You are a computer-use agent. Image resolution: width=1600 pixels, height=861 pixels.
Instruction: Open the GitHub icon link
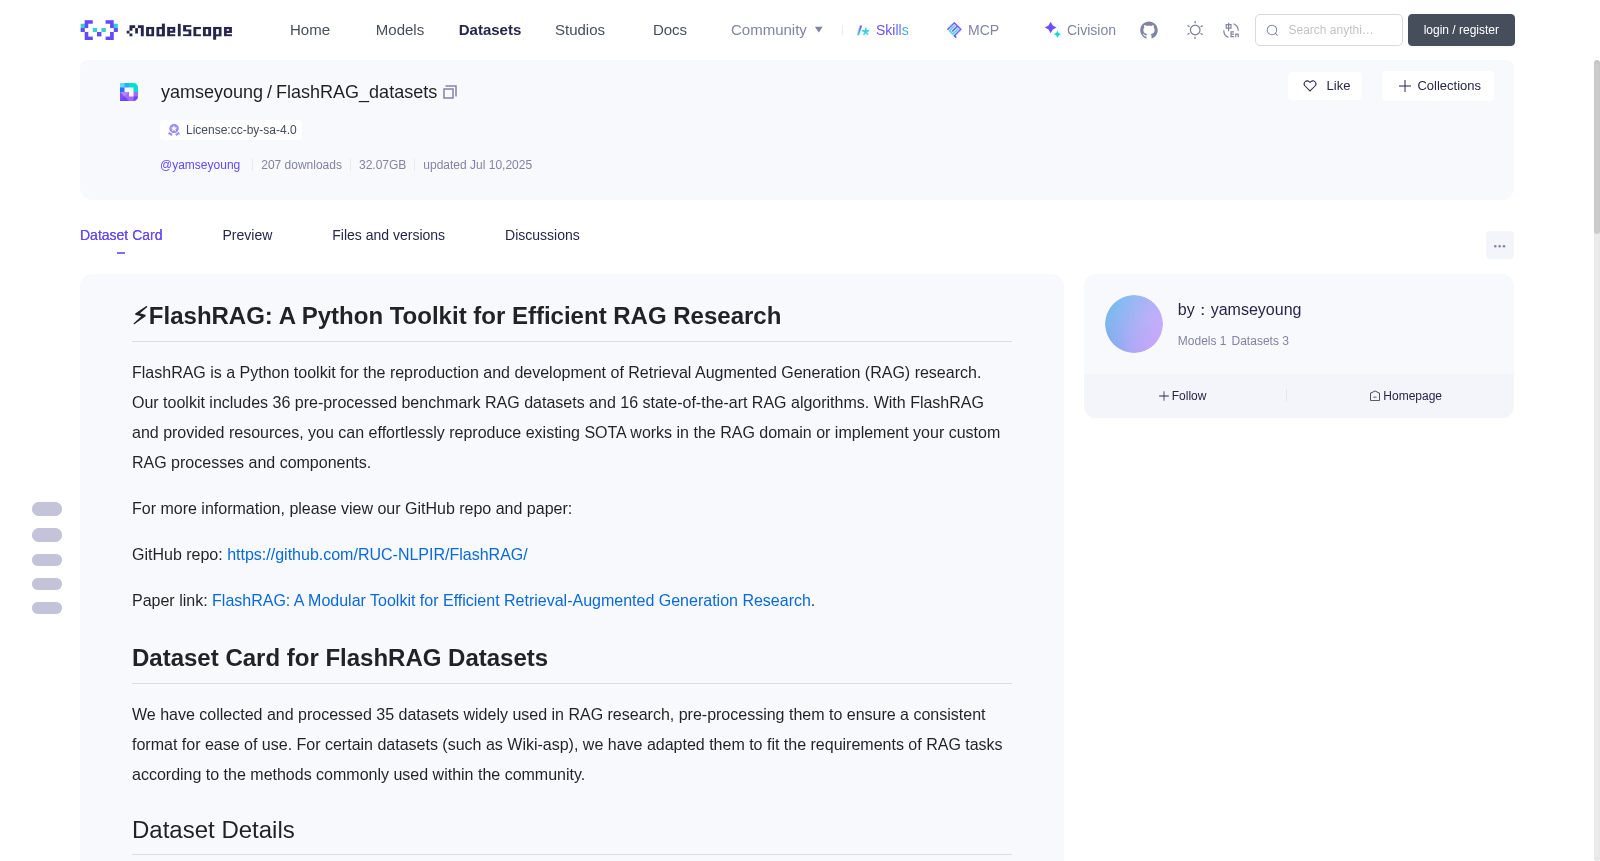(x=1149, y=30)
